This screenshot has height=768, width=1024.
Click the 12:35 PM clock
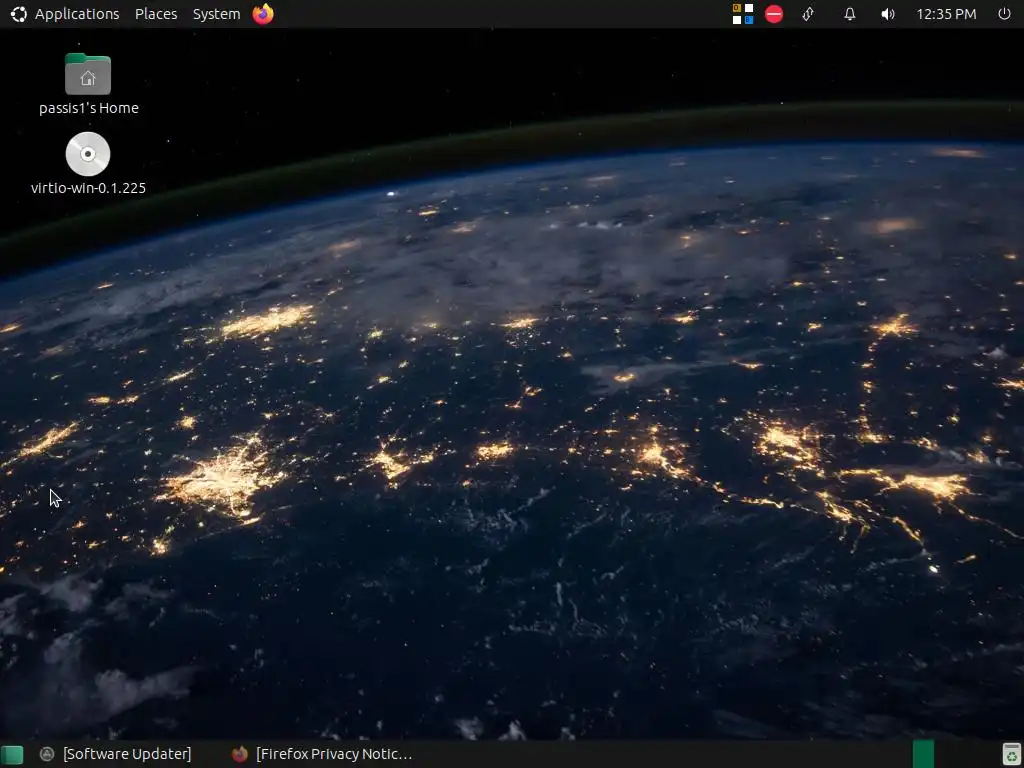point(946,14)
